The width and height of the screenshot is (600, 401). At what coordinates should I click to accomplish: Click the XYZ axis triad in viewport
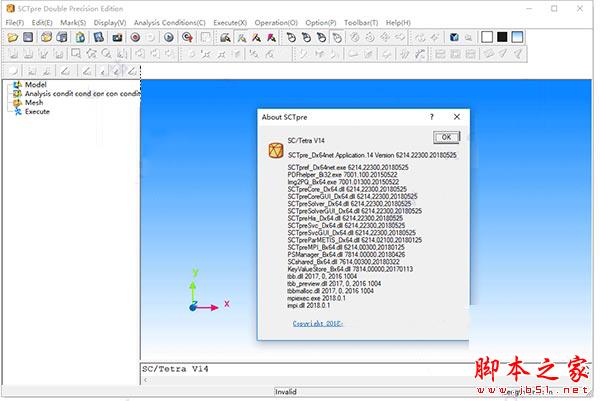coord(209,292)
